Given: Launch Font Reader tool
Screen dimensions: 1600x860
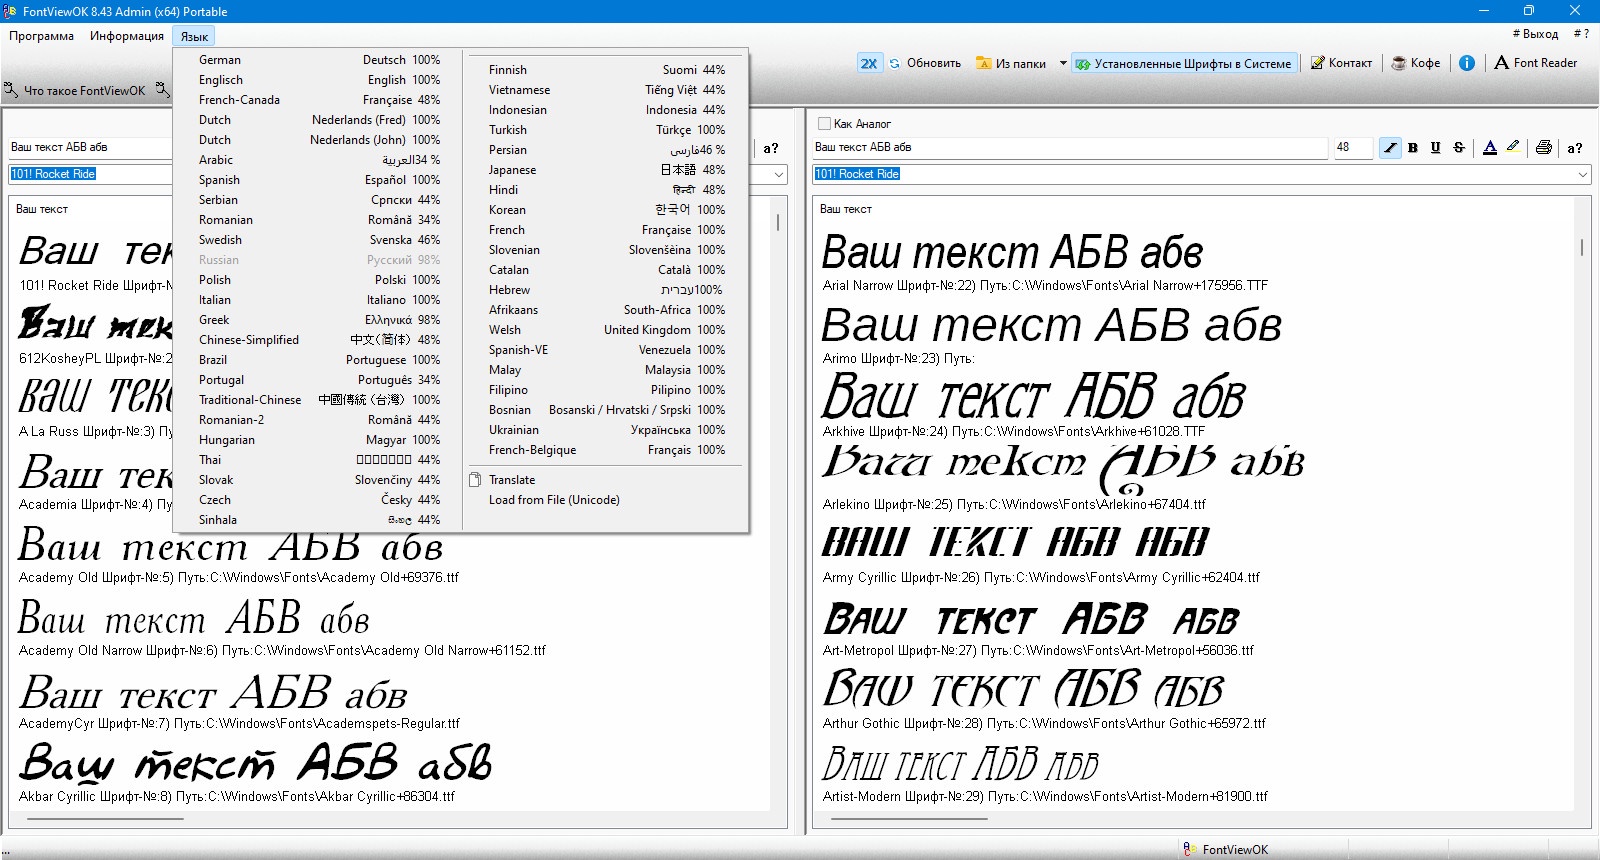Looking at the screenshot, I should click(1535, 63).
